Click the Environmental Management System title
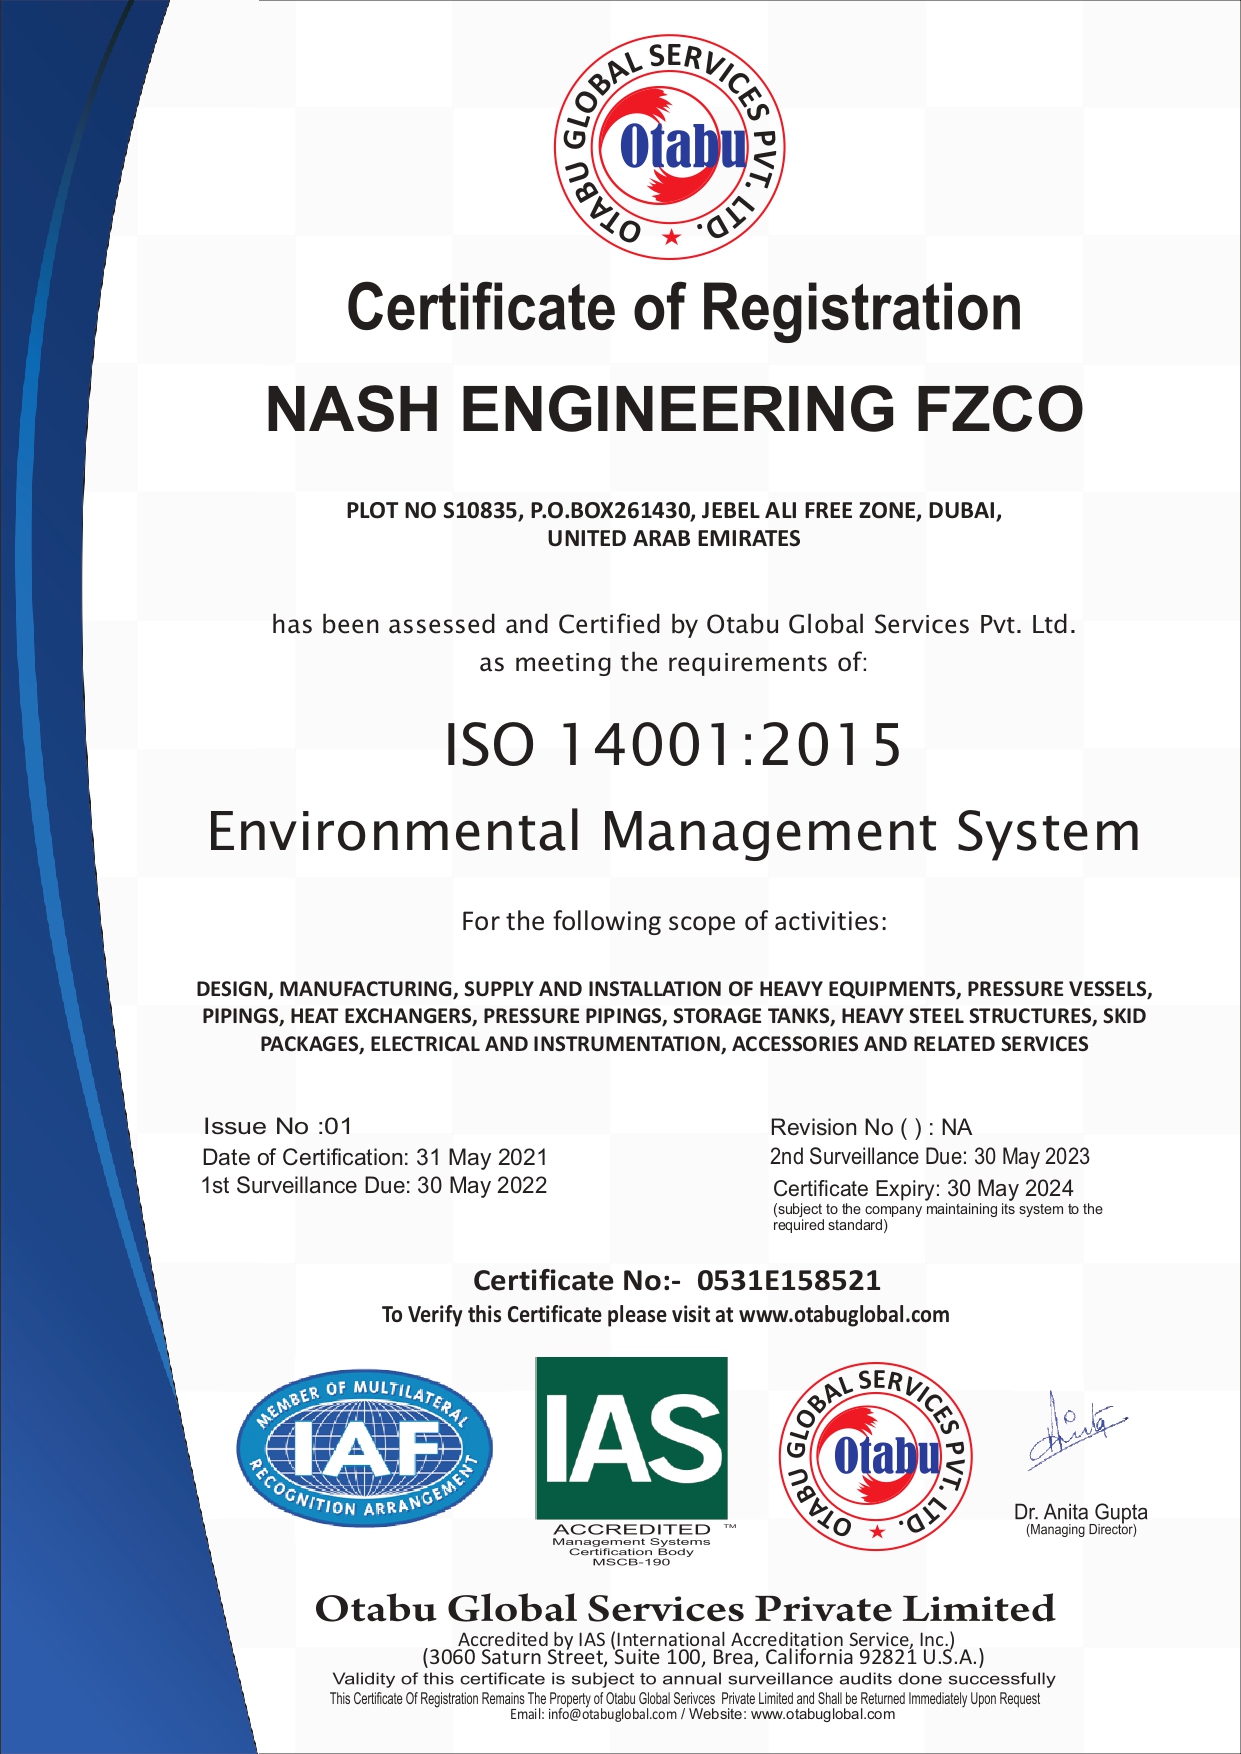The height and width of the screenshot is (1754, 1241). point(674,832)
